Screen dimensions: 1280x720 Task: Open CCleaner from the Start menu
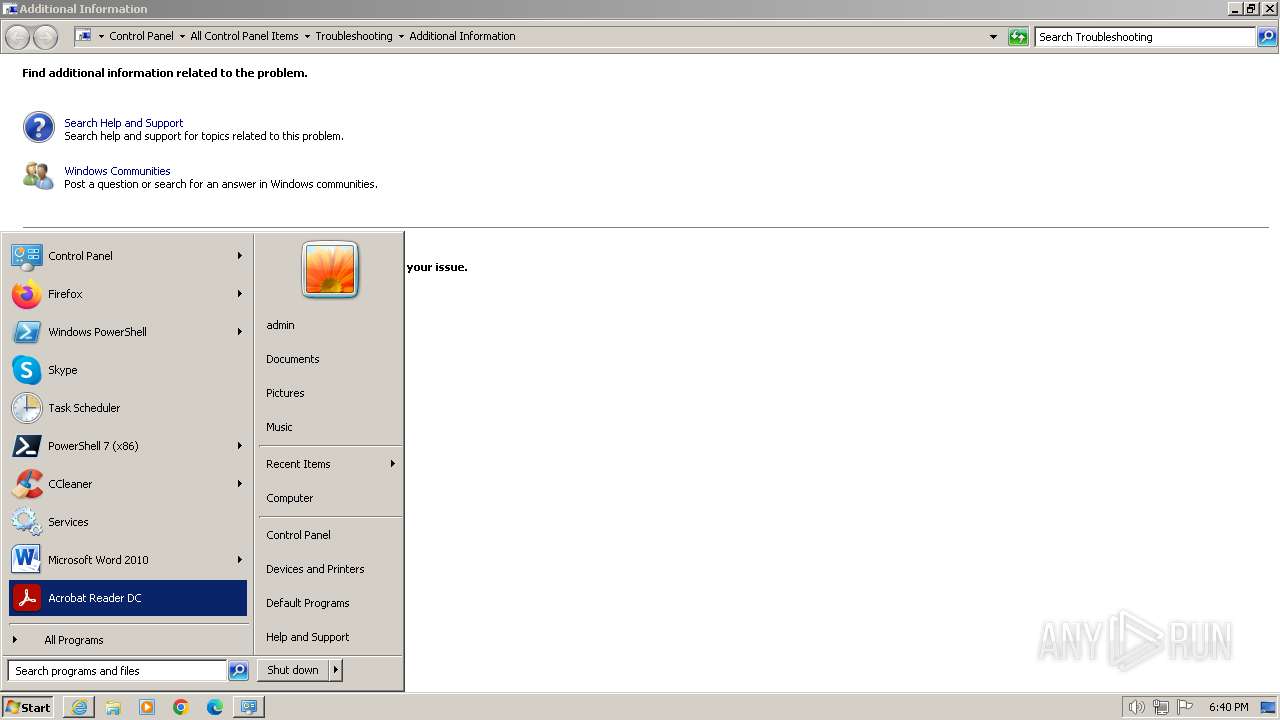point(27,484)
